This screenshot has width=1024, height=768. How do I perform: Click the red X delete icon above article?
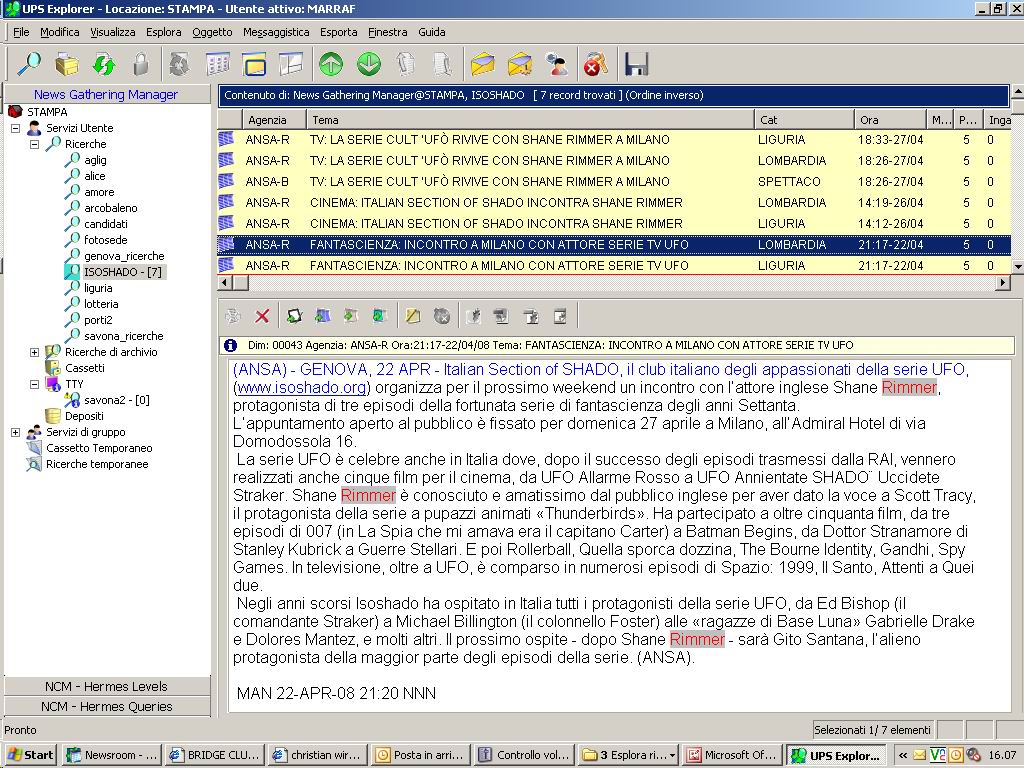coord(262,316)
